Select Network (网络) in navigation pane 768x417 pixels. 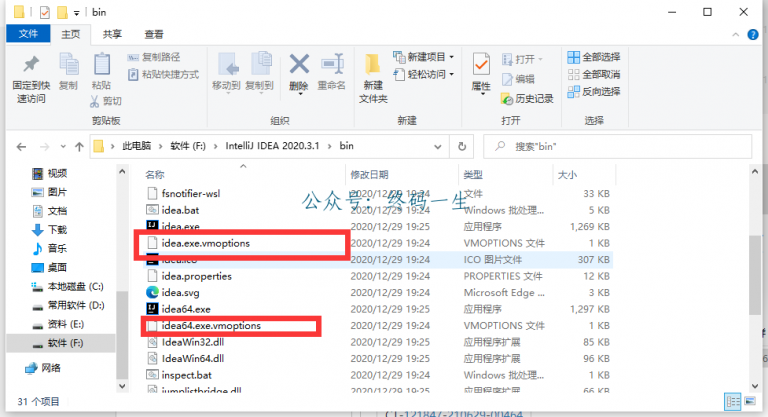[x=43, y=368]
